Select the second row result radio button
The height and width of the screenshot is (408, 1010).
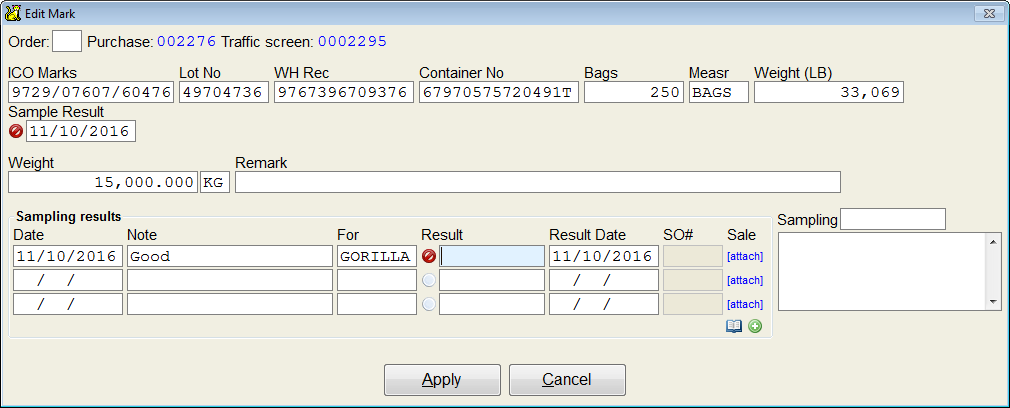(428, 280)
